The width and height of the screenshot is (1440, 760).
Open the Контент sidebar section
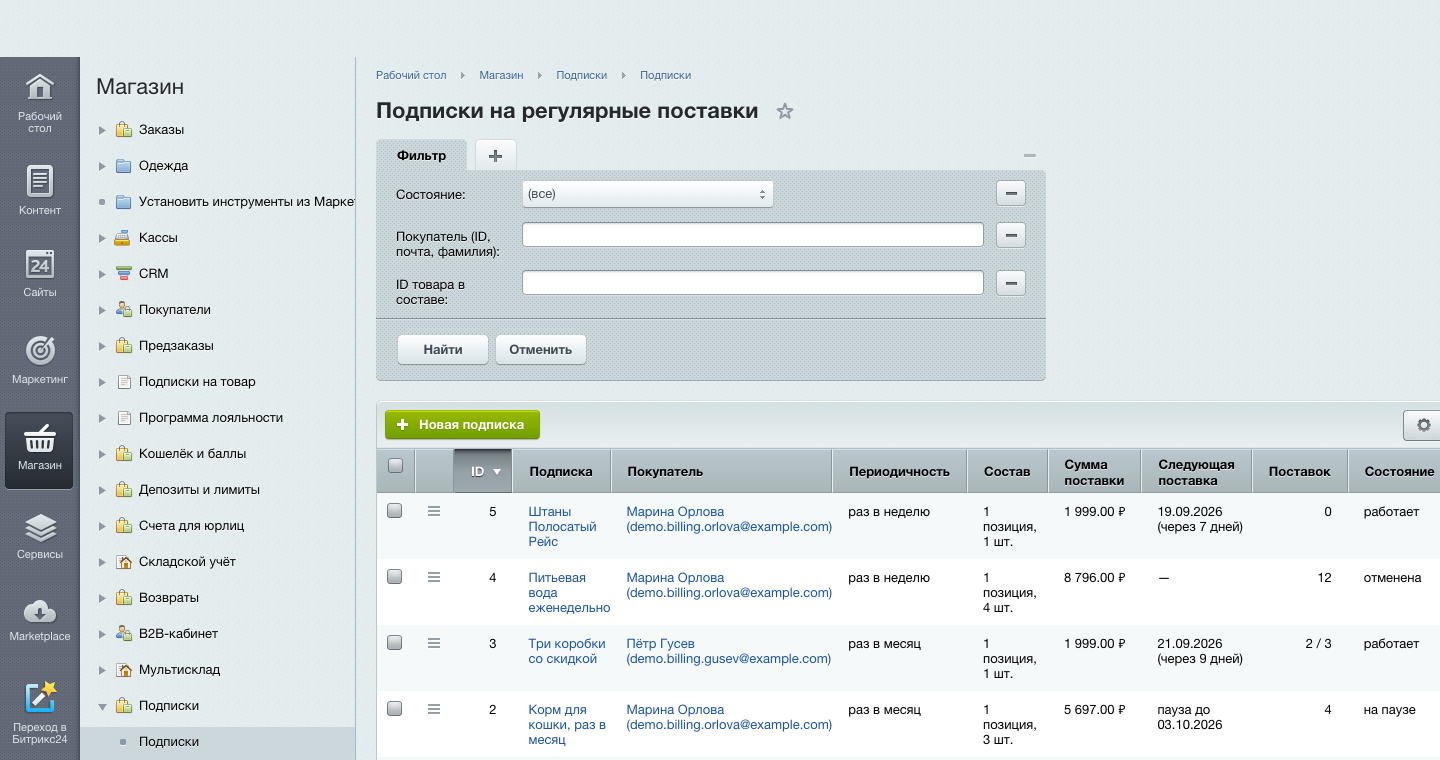tap(39, 190)
